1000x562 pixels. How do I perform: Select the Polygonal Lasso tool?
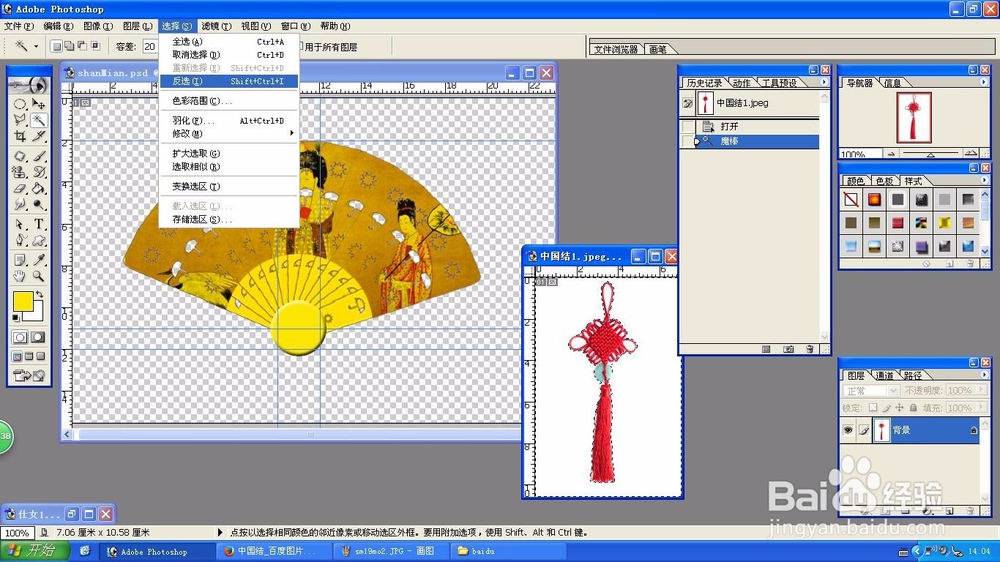(x=20, y=120)
